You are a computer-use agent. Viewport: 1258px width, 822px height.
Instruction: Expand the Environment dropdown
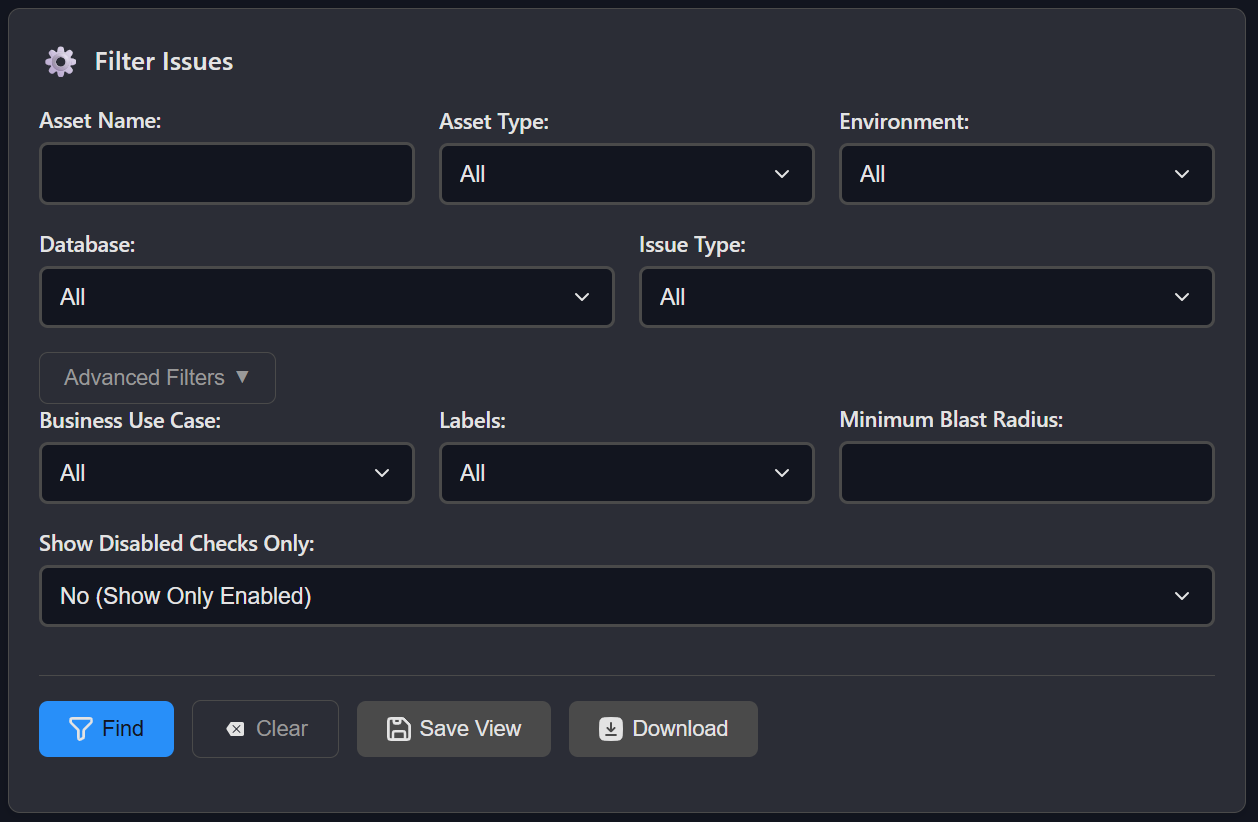pos(1026,174)
